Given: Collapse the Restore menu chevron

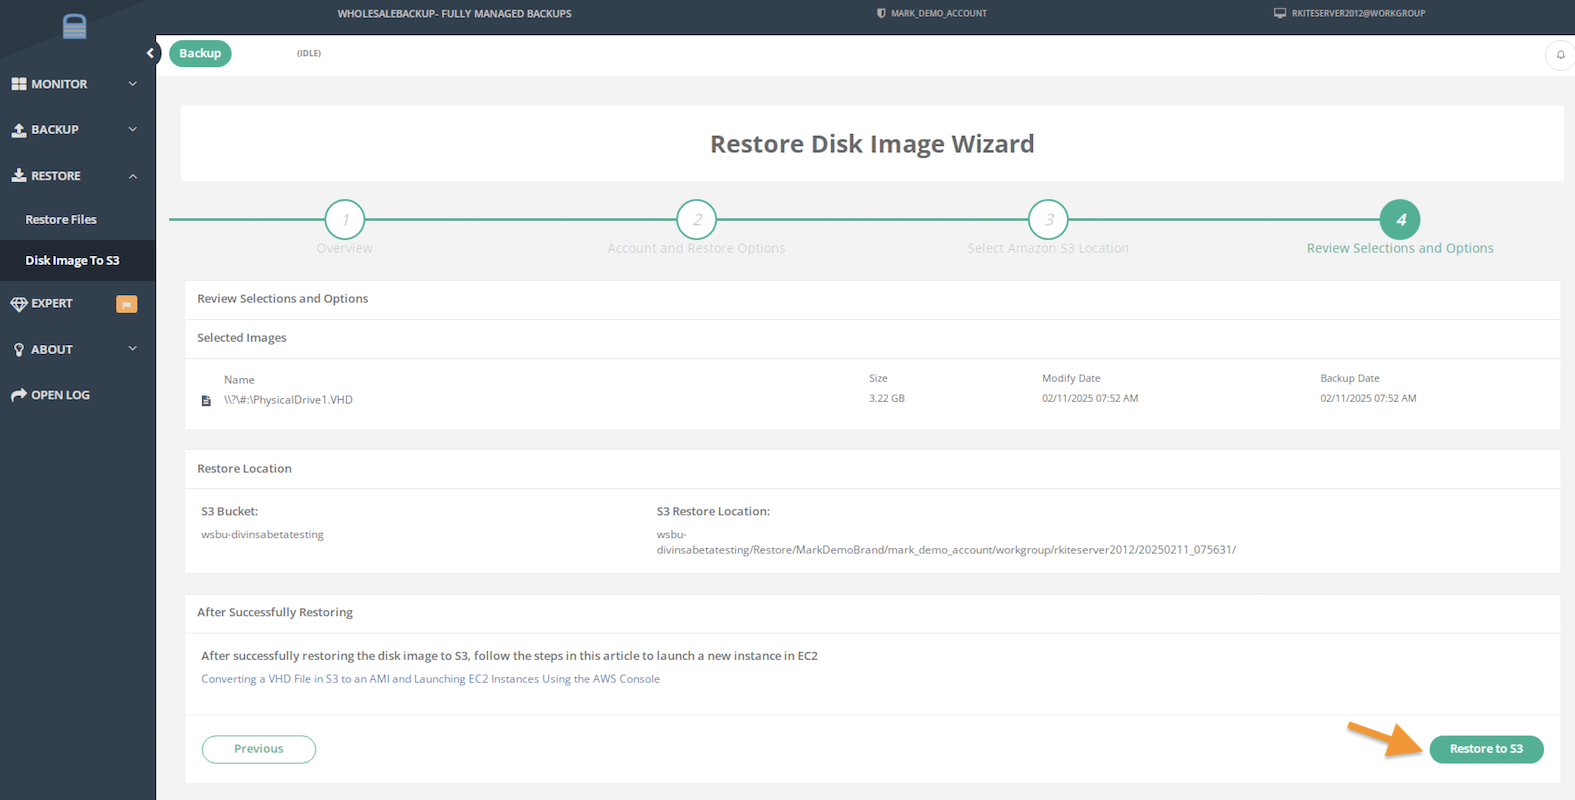Looking at the screenshot, I should [133, 176].
